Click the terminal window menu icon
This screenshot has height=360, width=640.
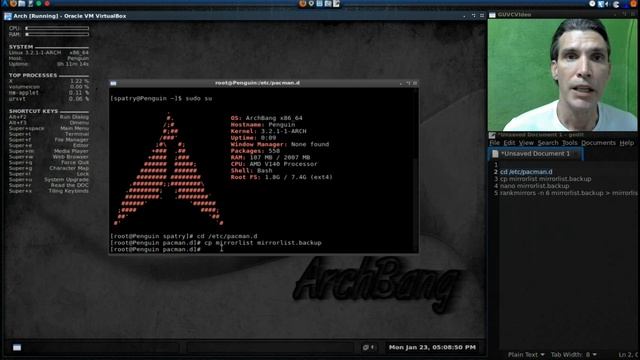113,83
